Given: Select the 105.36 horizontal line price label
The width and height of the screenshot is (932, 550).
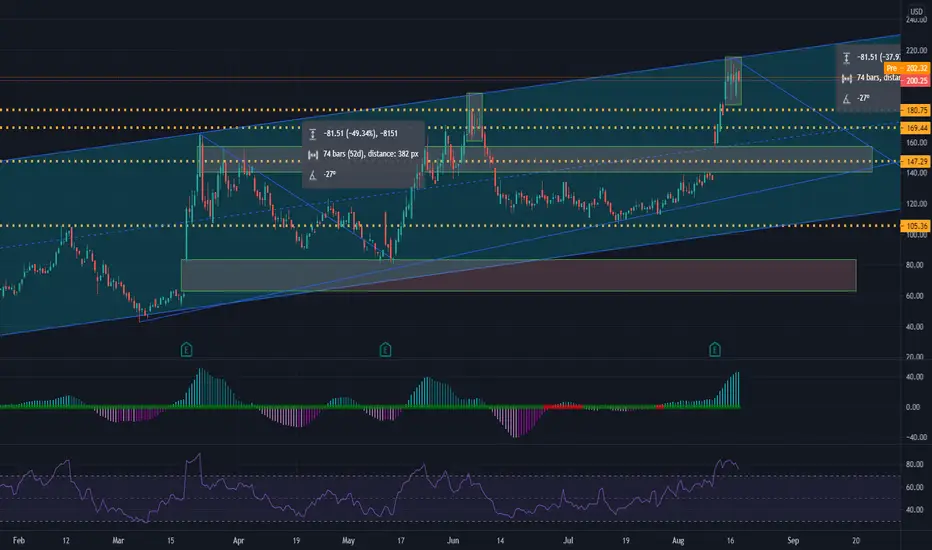Looking at the screenshot, I should [x=916, y=226].
